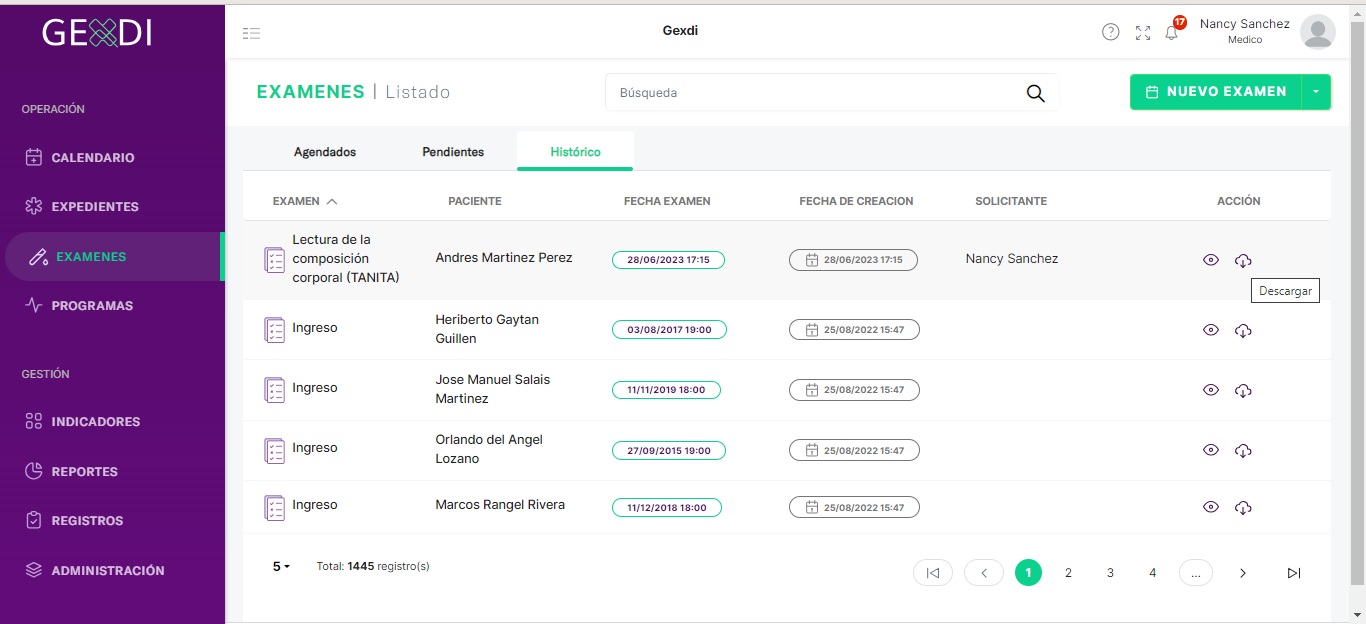
Task: Click exam icon in Orlando del Angel row
Action: pyautogui.click(x=274, y=450)
